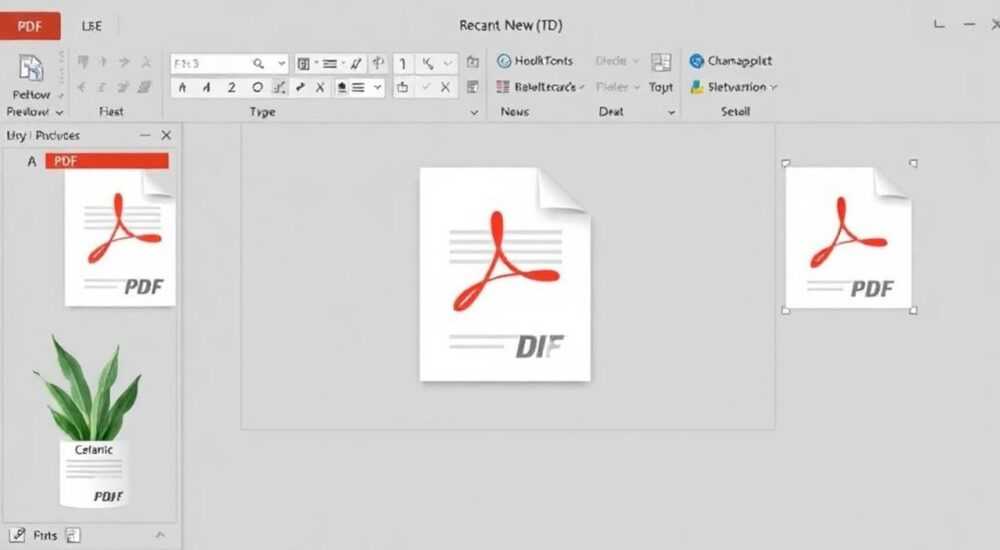Select the red PDF bar in side panel
Screen dimensions: 1000x550
[x=107, y=161]
